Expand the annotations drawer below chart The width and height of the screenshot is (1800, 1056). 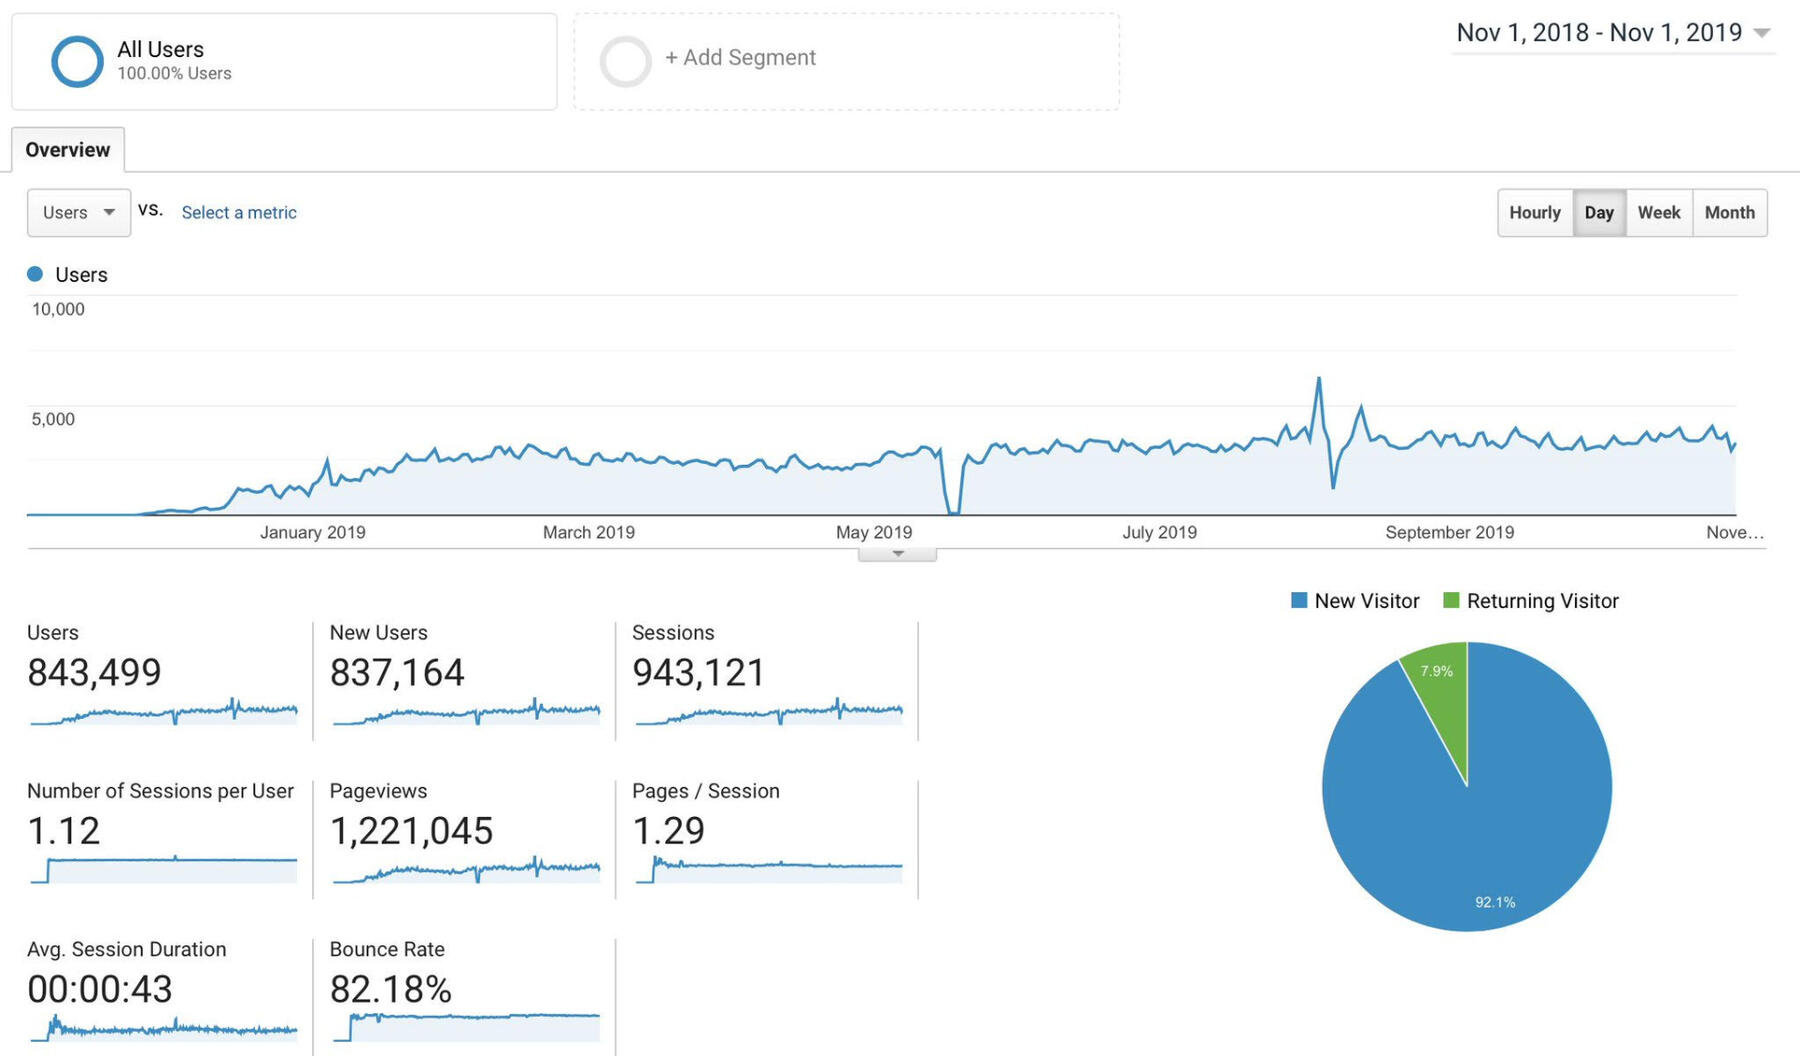pos(897,554)
